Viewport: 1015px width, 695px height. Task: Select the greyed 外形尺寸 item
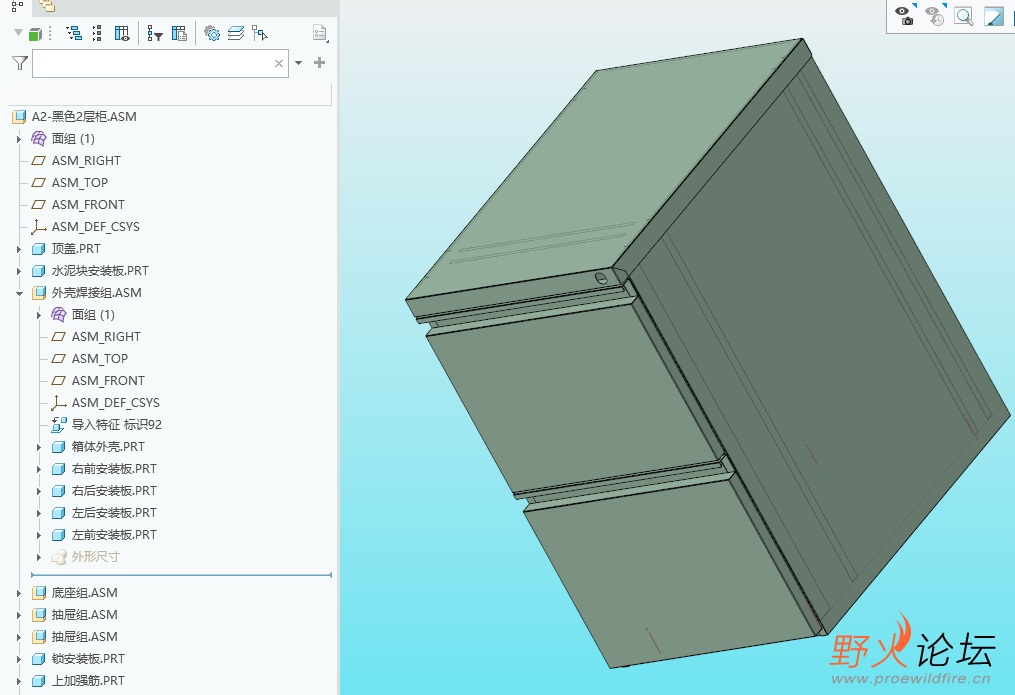click(x=96, y=557)
